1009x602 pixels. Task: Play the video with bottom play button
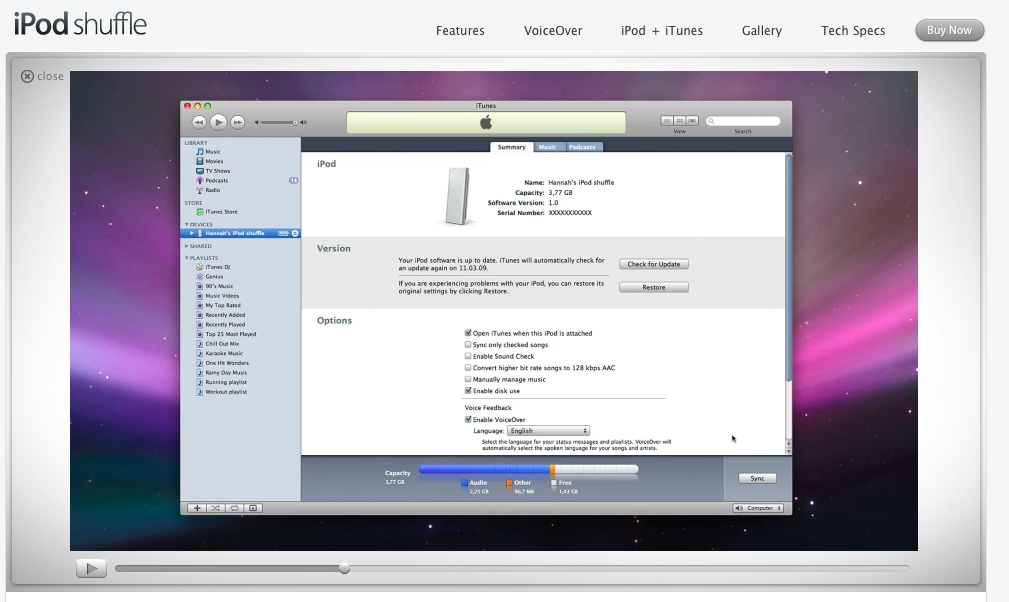[x=91, y=569]
